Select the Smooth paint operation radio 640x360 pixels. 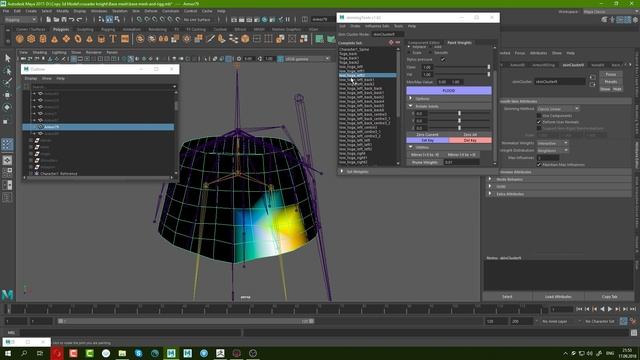pos(431,53)
